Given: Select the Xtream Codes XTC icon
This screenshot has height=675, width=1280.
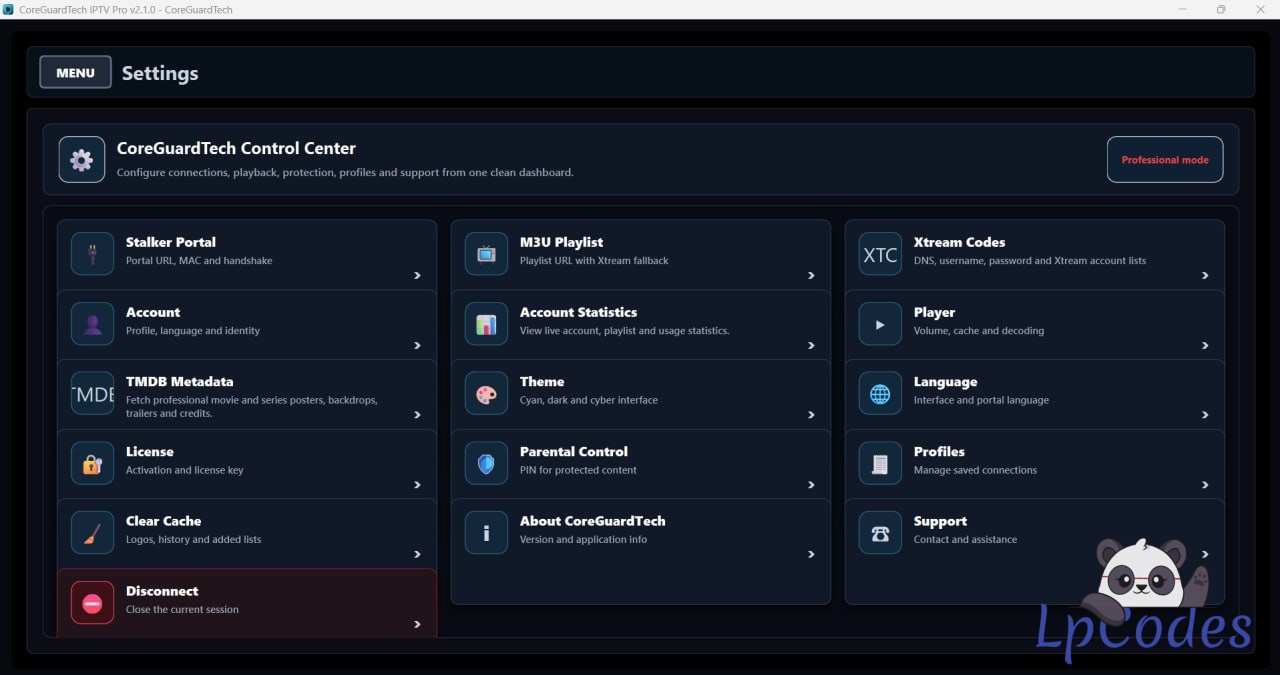Looking at the screenshot, I should tap(880, 254).
